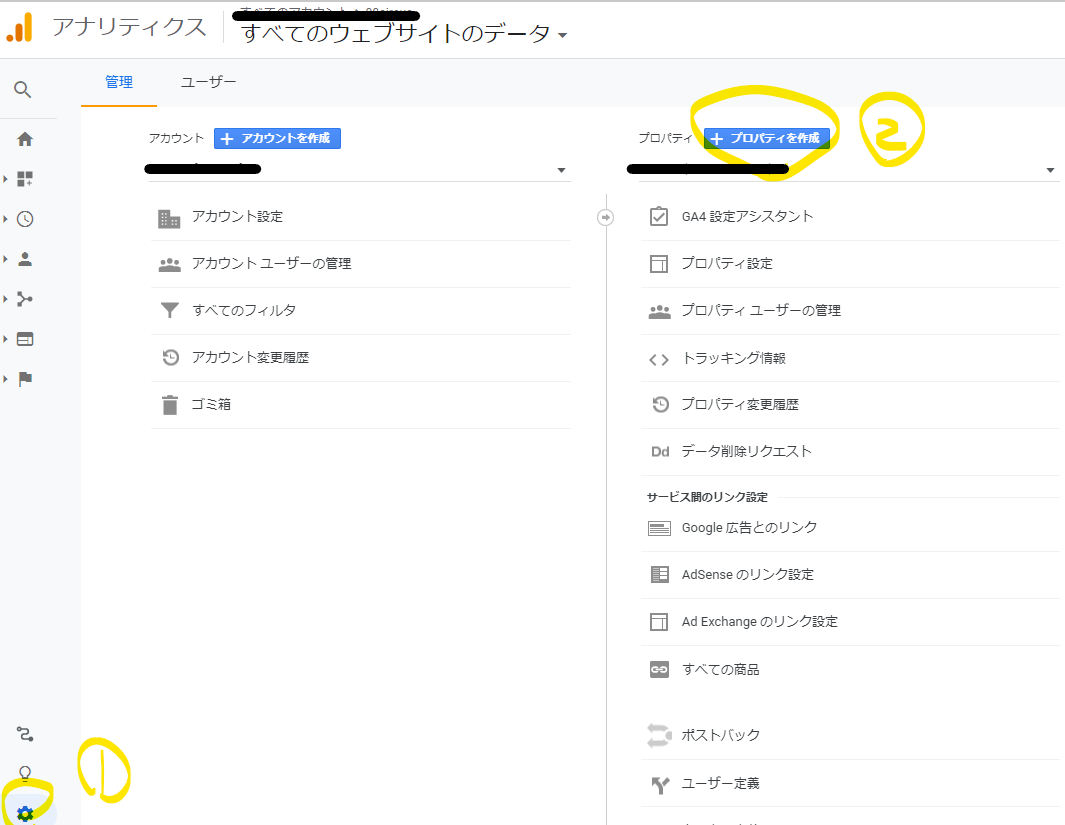The height and width of the screenshot is (825, 1065).
Task: Open GA4 設定アシスタント
Action: point(747,217)
